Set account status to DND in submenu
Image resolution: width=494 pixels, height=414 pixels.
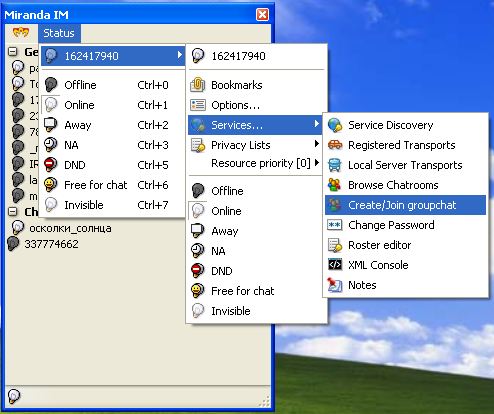pos(257,271)
